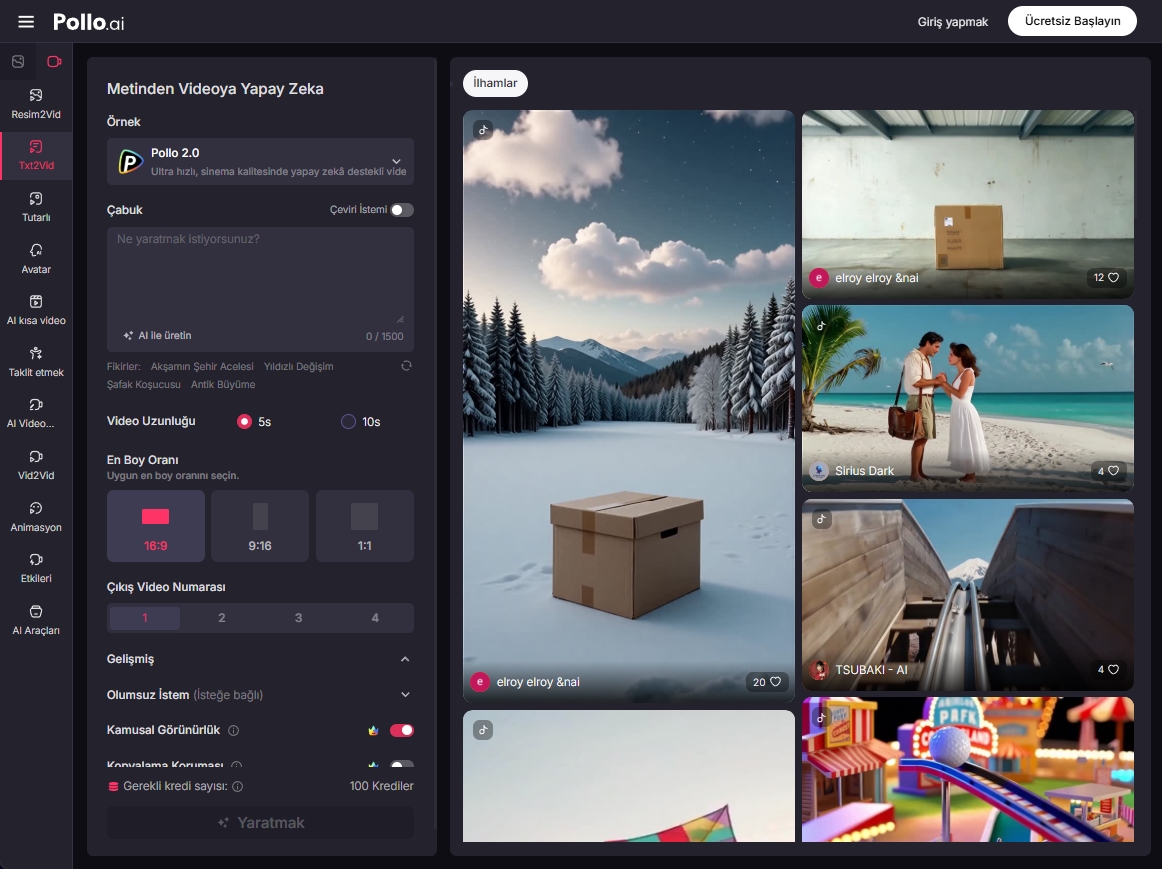Disable the Kamusal Görünürlük switch
Viewport: 1162px width, 869px height.
pos(401,731)
